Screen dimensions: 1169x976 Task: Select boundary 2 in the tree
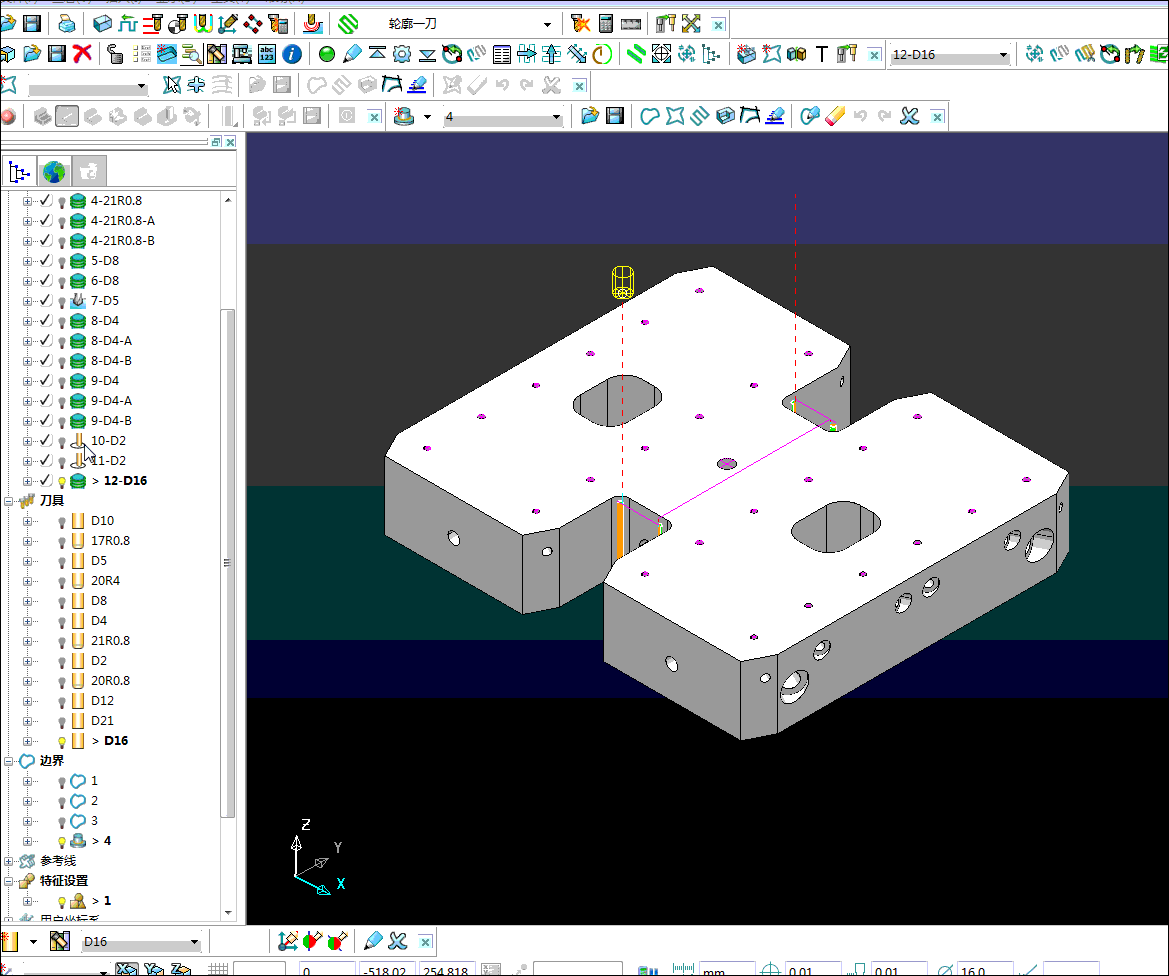pyautogui.click(x=94, y=801)
